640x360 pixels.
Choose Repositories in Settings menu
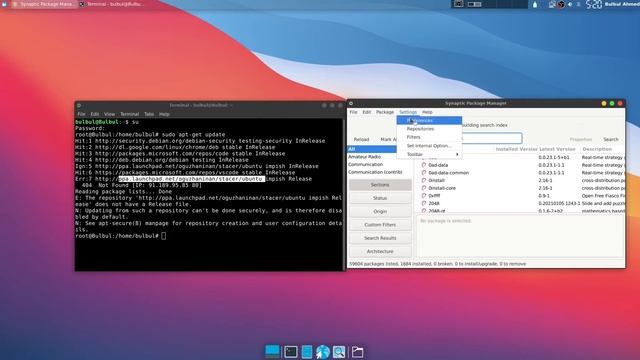pos(429,129)
